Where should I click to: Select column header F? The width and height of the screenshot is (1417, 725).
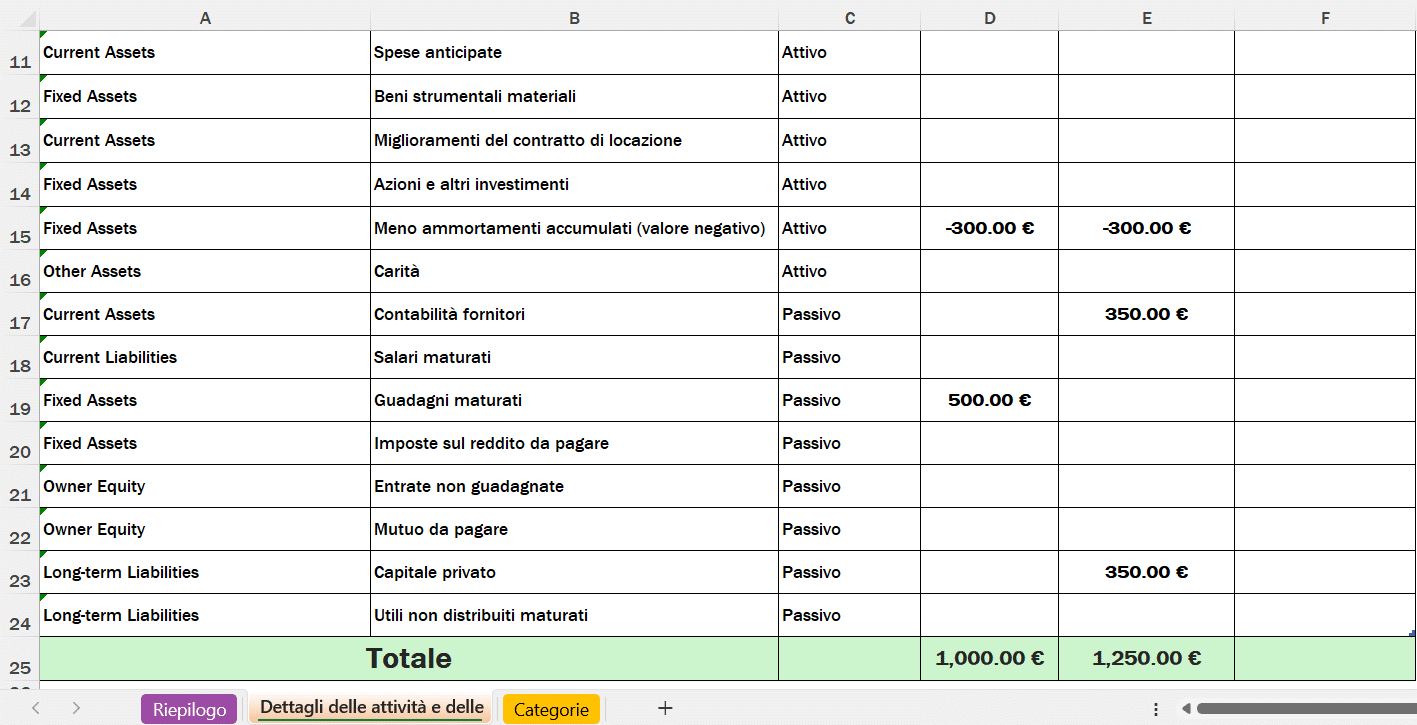(x=1324, y=17)
